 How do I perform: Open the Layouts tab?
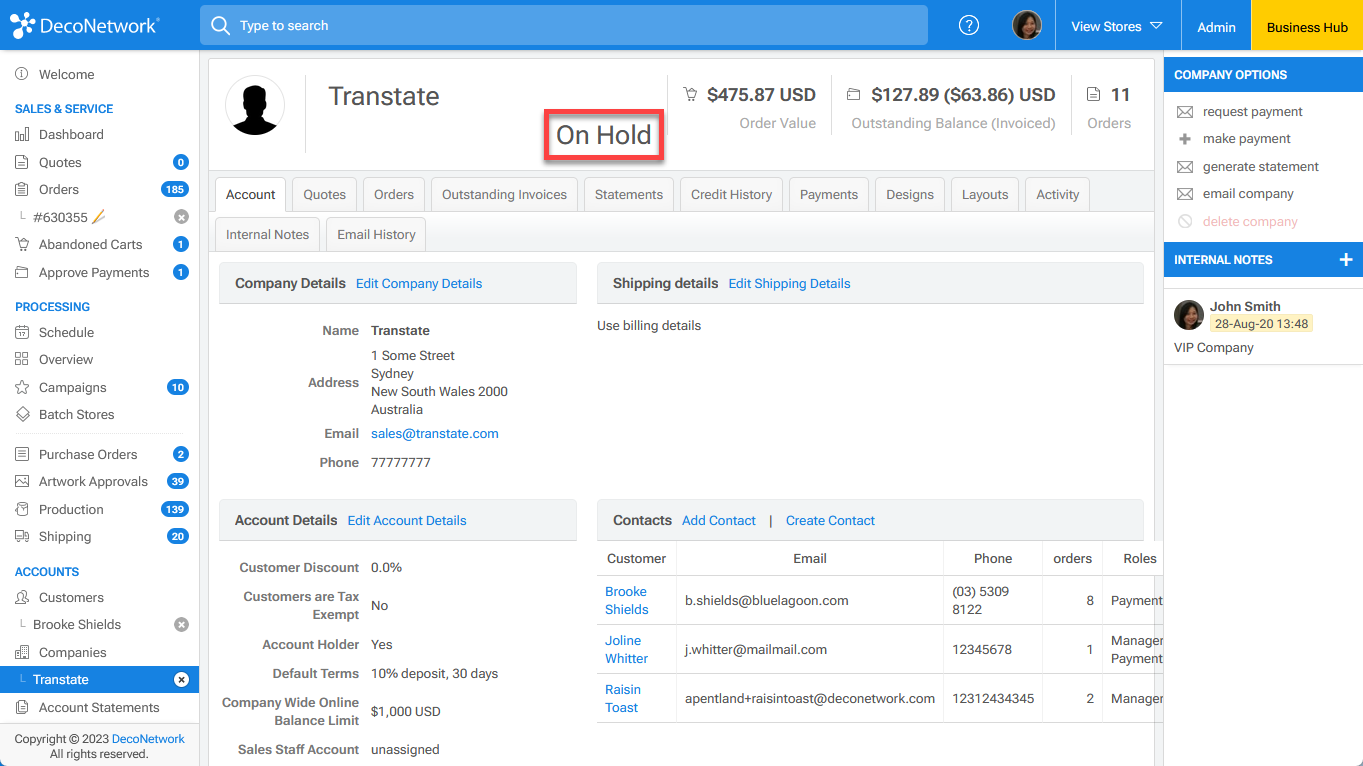click(985, 195)
